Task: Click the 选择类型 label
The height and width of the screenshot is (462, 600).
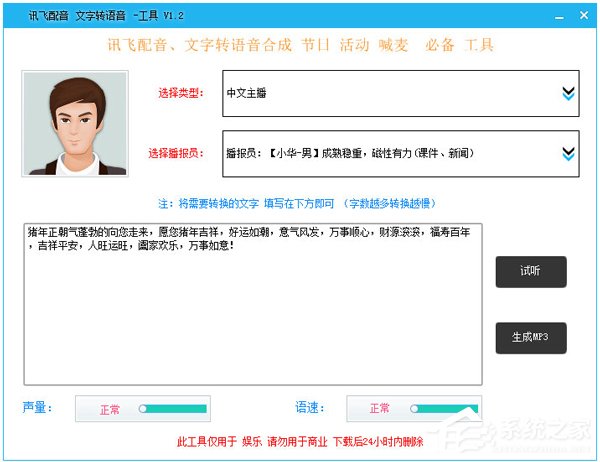Action: pyautogui.click(x=181, y=93)
